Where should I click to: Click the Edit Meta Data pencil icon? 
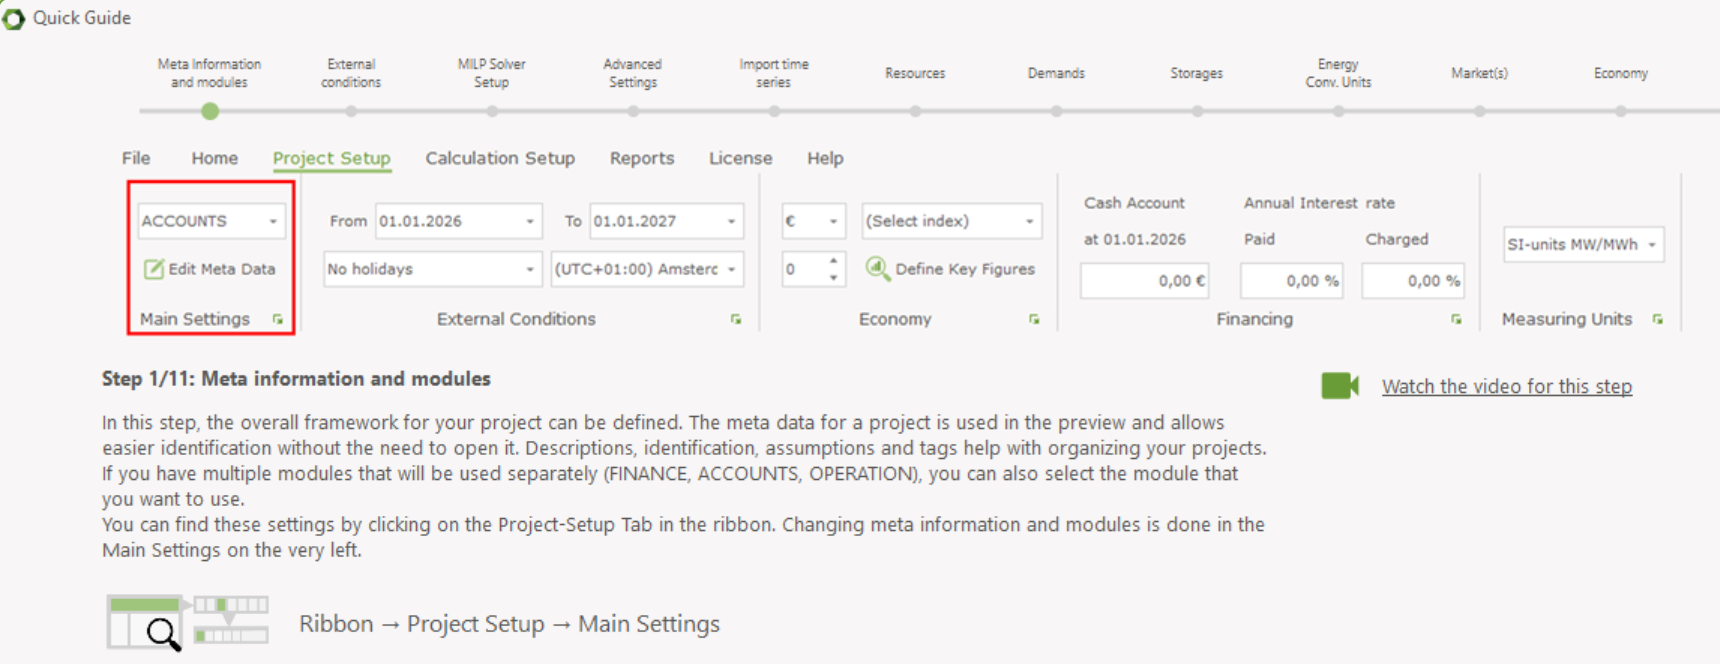(154, 269)
